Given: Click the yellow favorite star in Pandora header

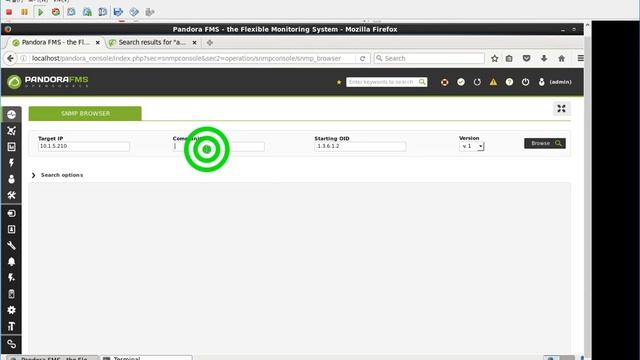Looking at the screenshot, I should (339, 82).
